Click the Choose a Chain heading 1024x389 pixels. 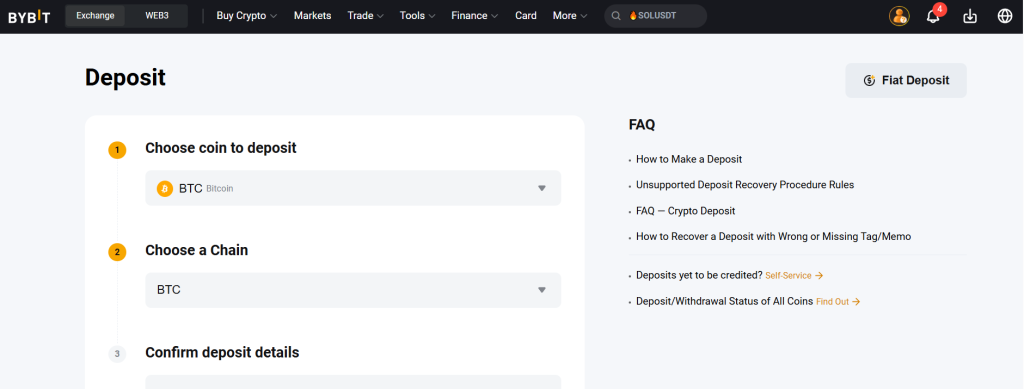(x=197, y=250)
